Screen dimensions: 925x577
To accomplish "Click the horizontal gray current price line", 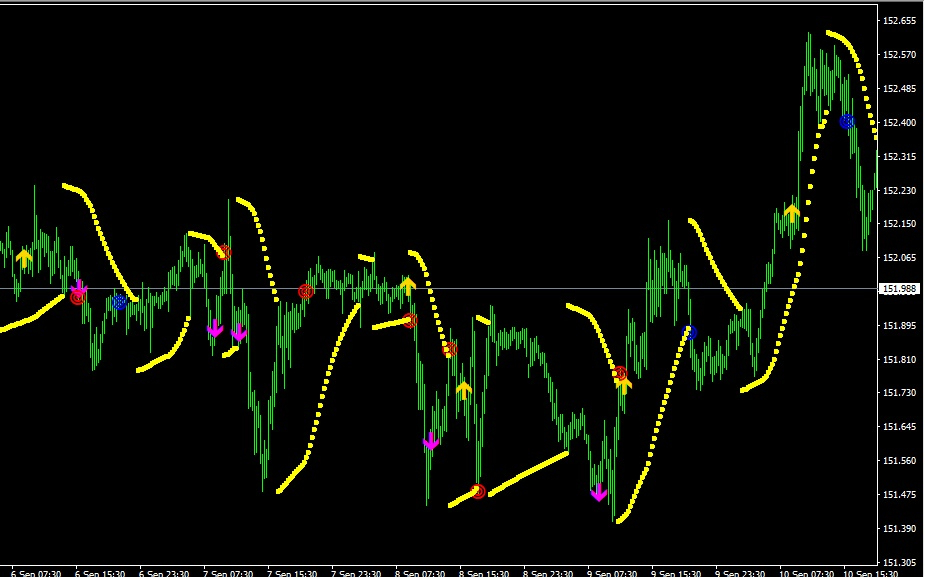I will [439, 288].
